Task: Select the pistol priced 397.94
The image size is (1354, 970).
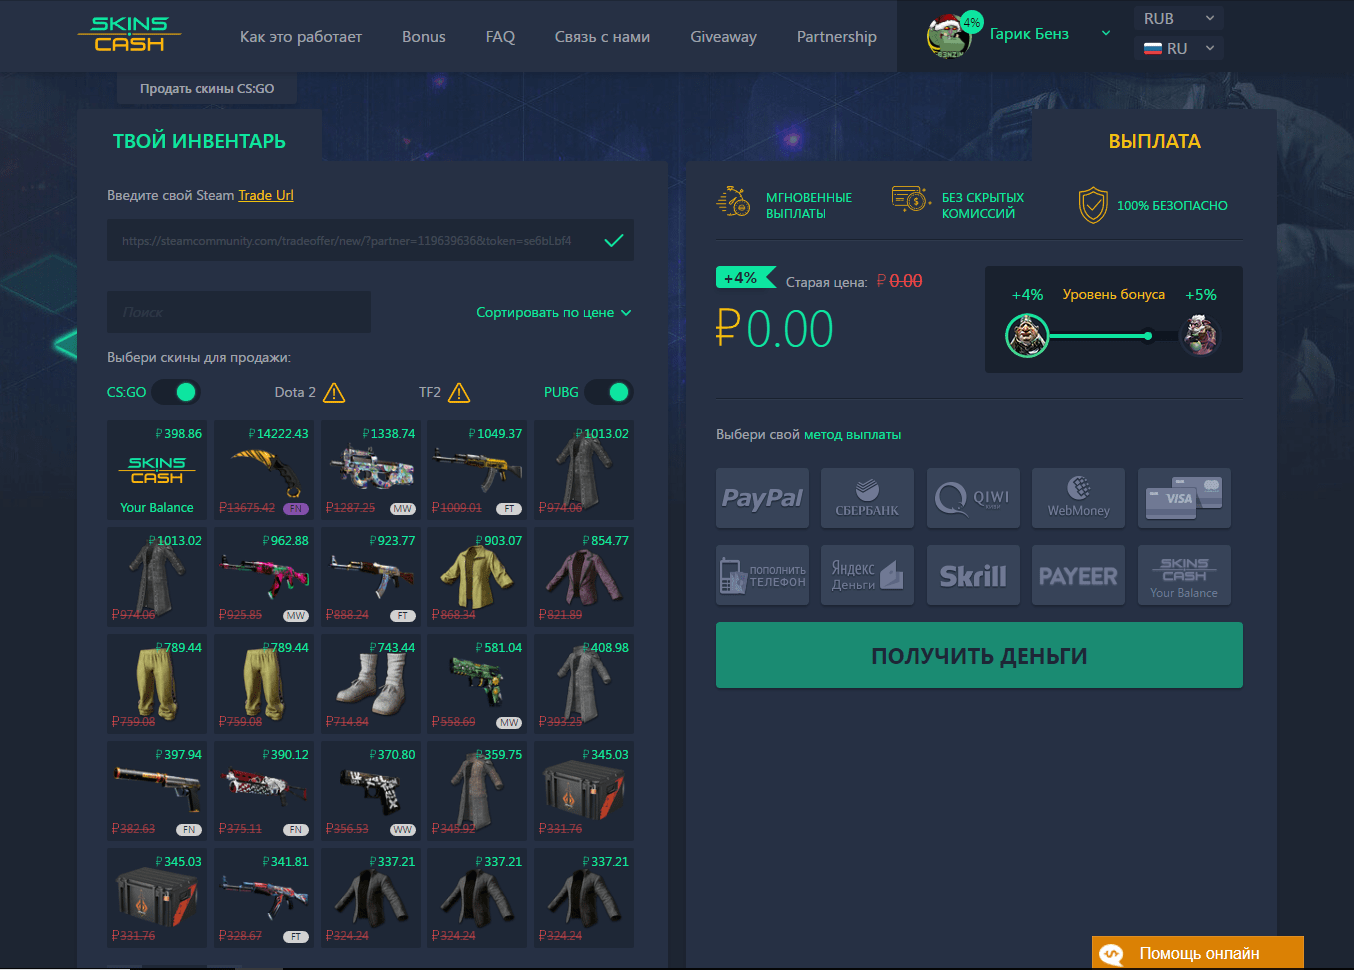Action: [x=157, y=791]
